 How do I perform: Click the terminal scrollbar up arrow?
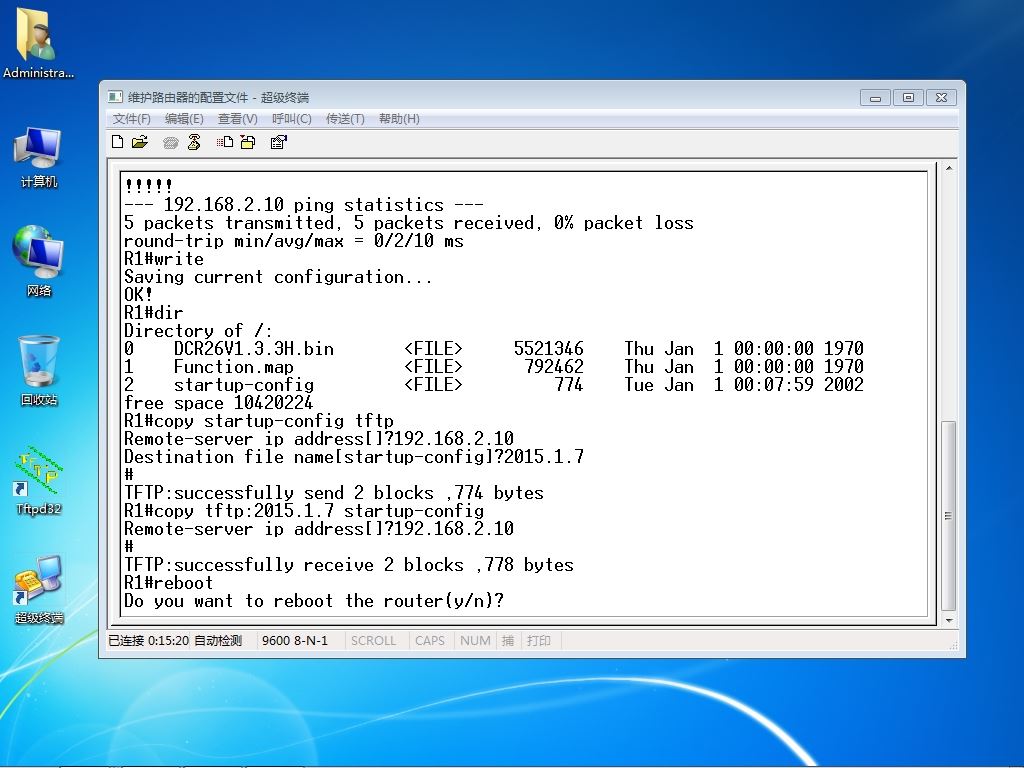point(949,170)
